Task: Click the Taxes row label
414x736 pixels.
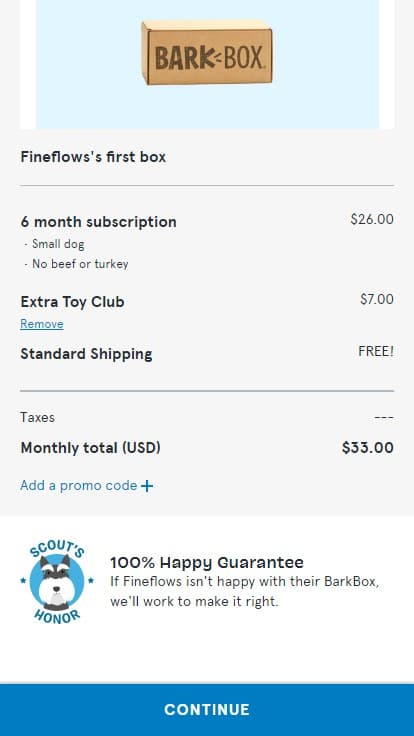Action: (x=38, y=417)
